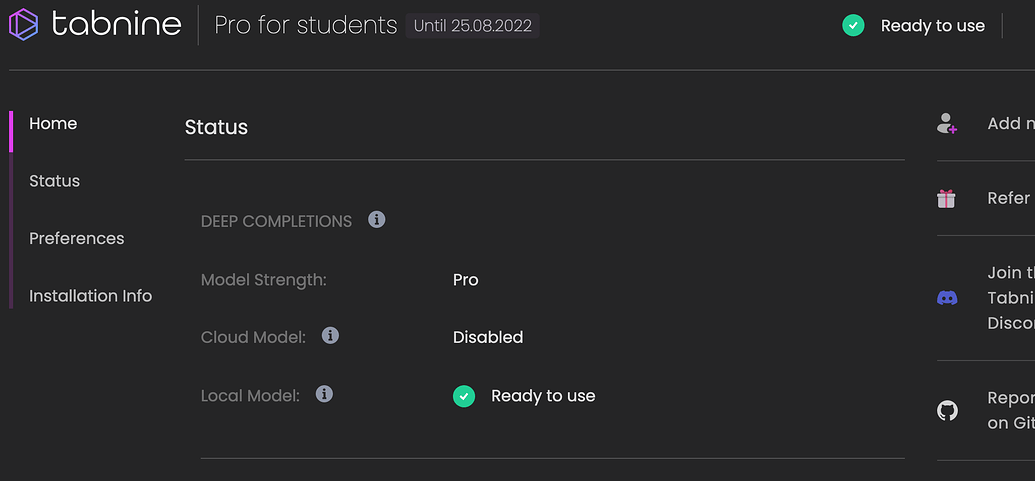This screenshot has height=481, width=1035.
Task: Click the add member person icon
Action: point(947,124)
